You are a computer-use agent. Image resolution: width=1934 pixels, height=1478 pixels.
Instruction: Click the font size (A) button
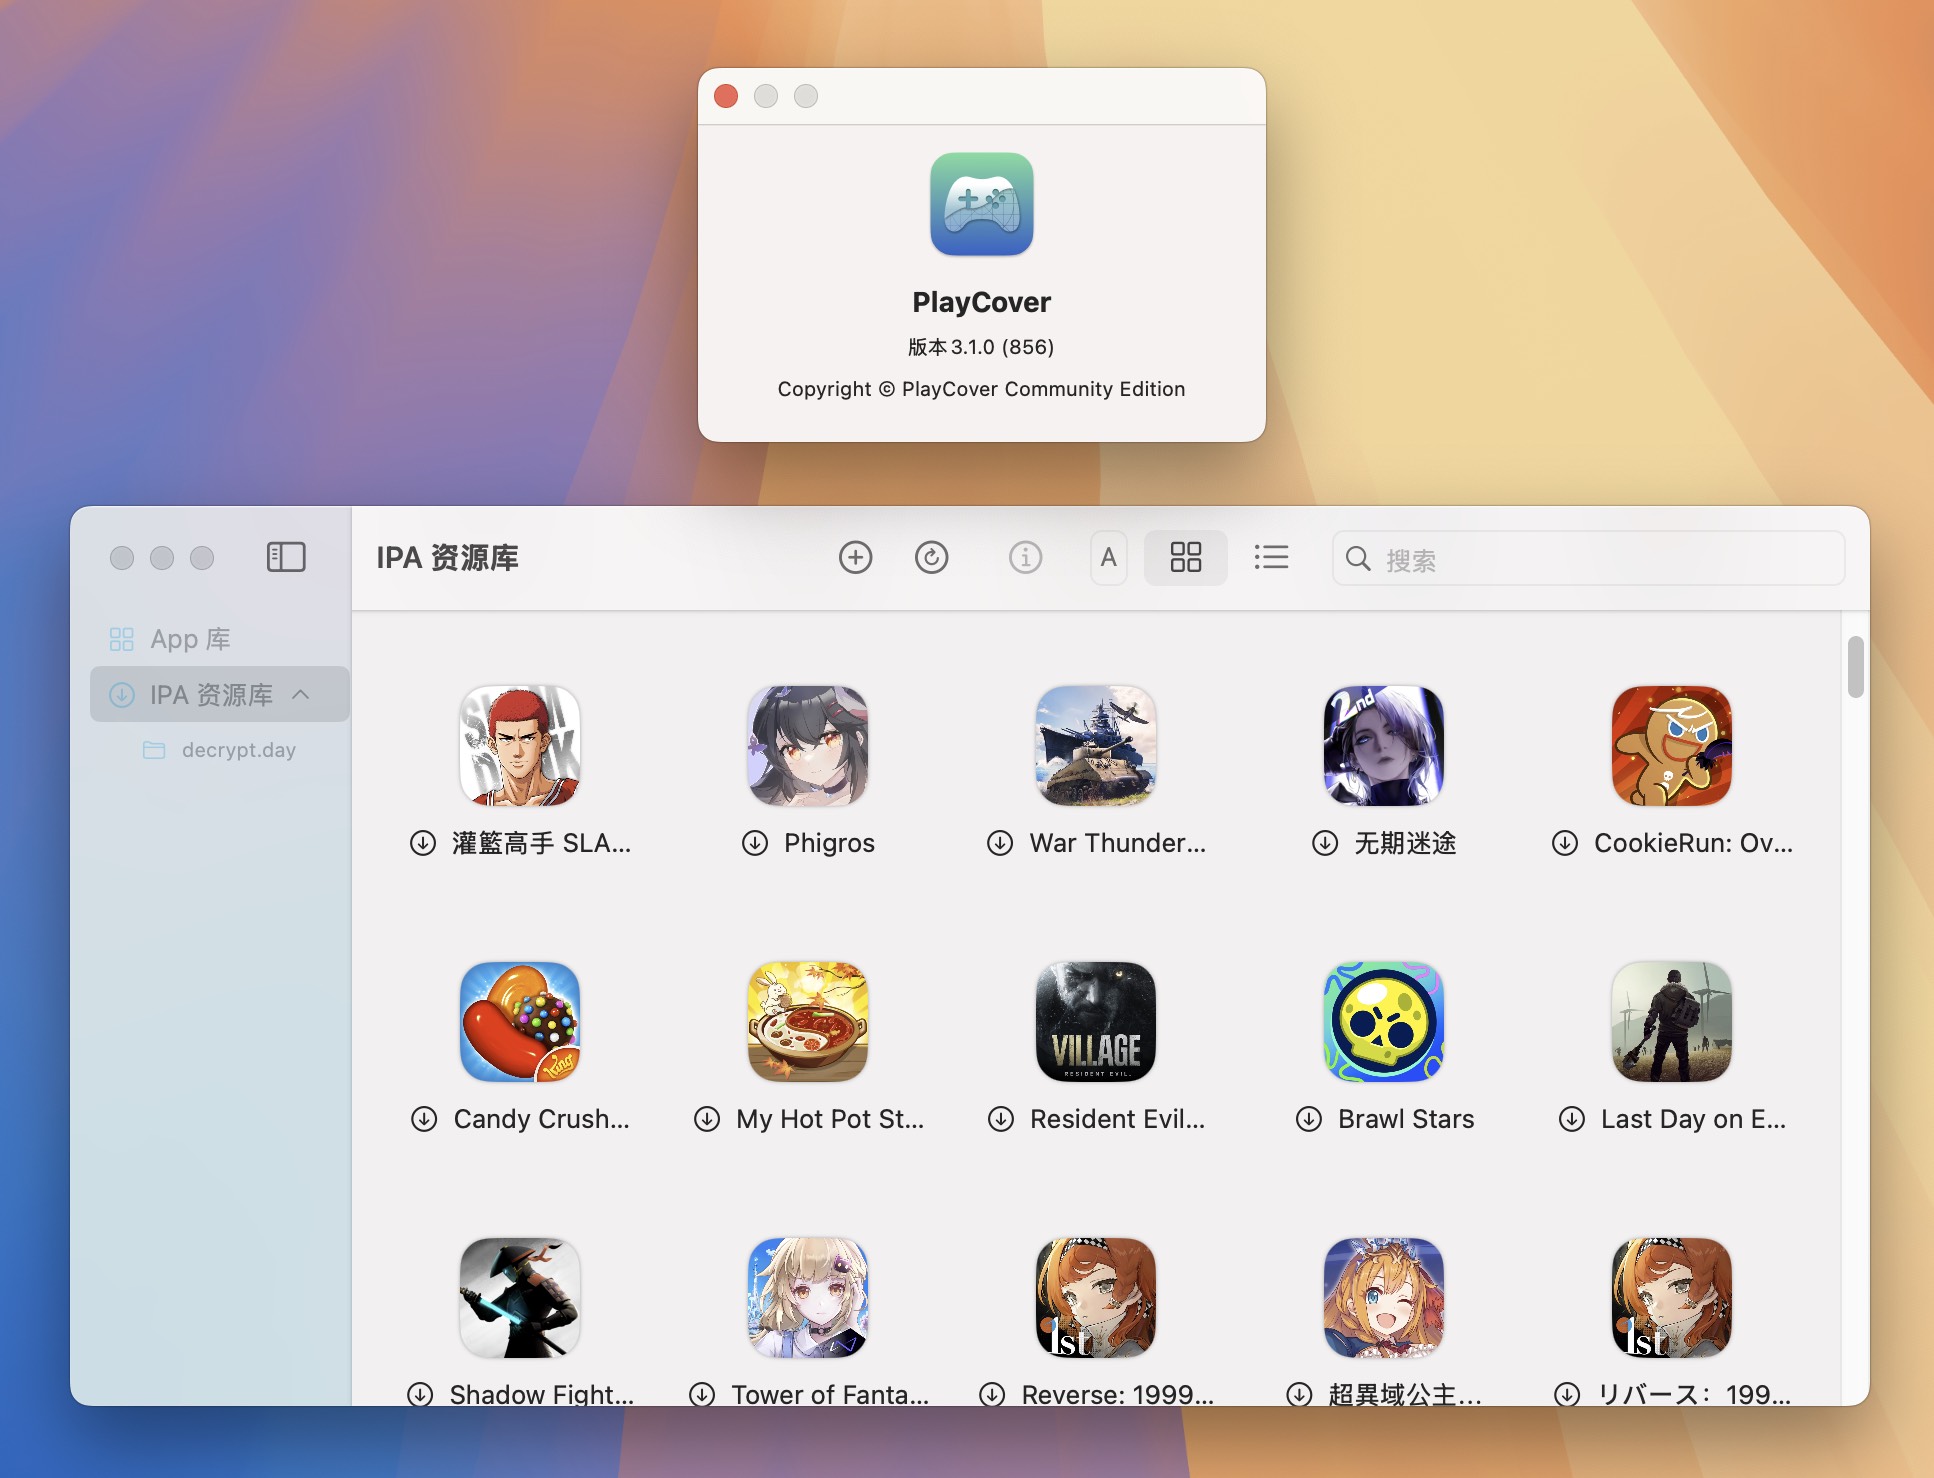pos(1108,556)
